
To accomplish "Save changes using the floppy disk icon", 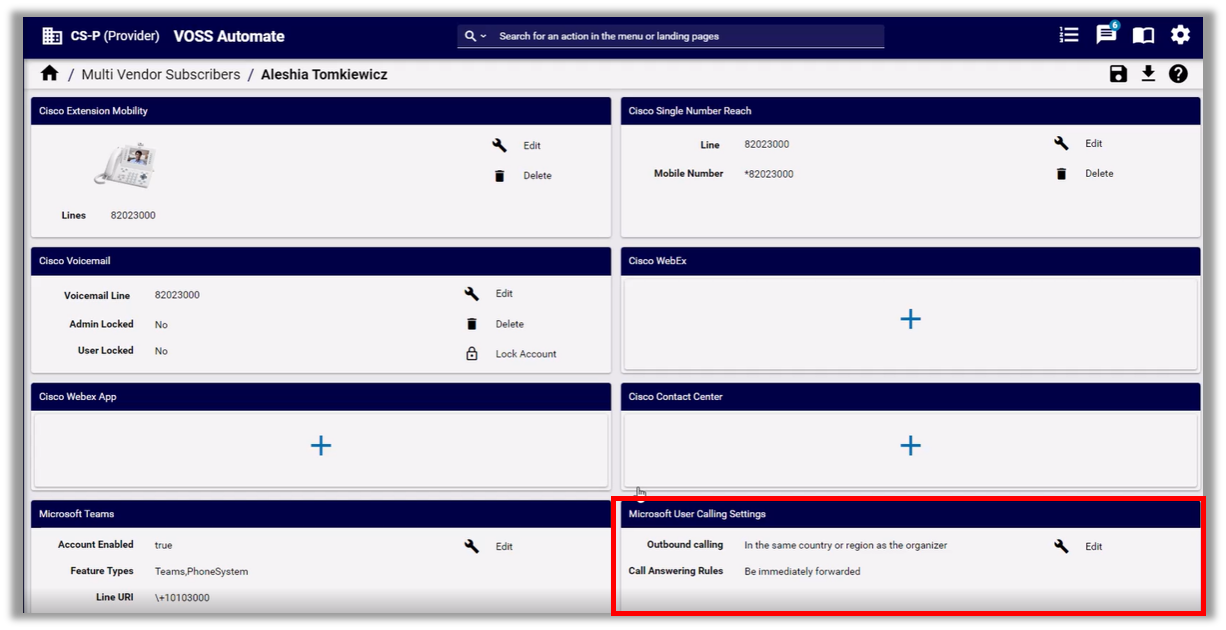I will 1117,73.
